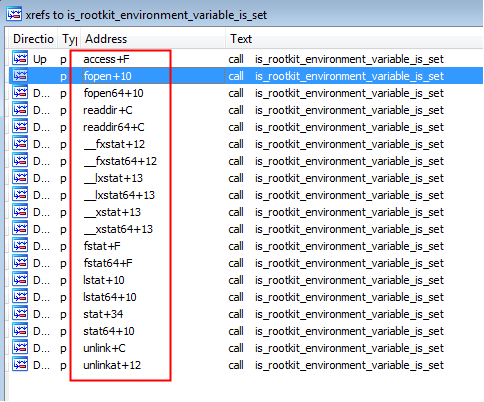Select the fstat+F address entry

pyautogui.click(x=102, y=246)
